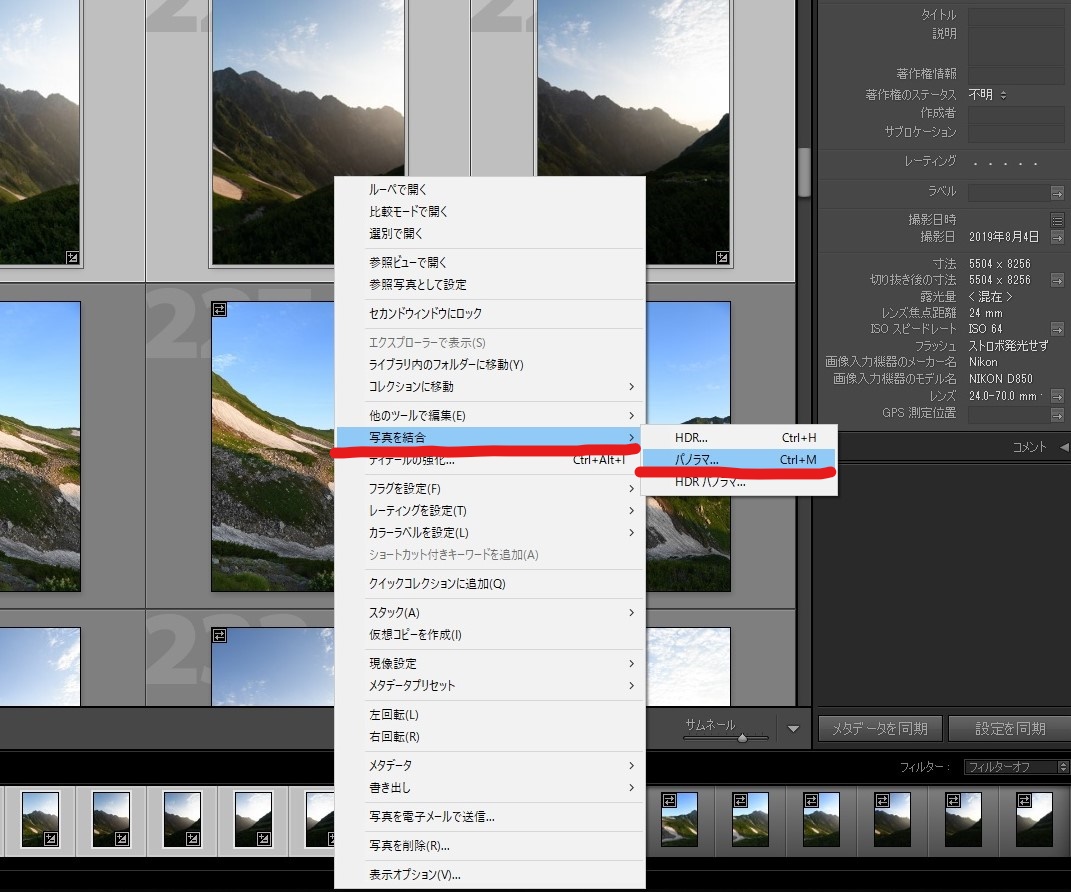
Task: Click the ラベル field arrow icon
Action: 1058,192
